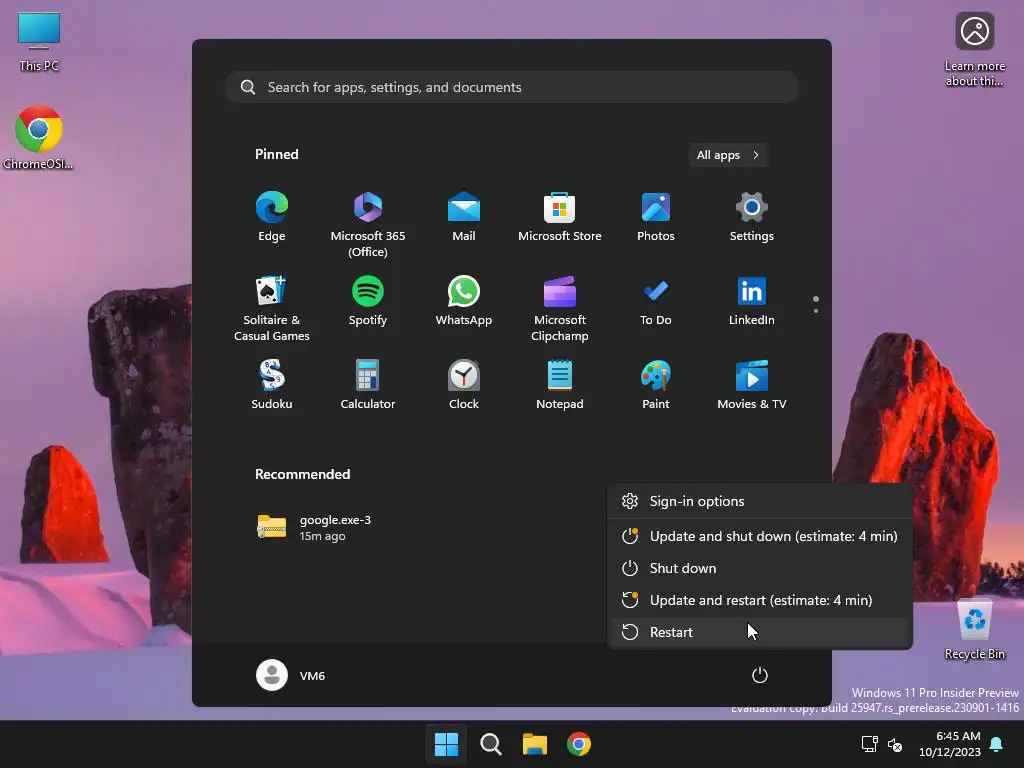Screen dimensions: 1024x768
Task: Click the power button in Start menu
Action: tap(760, 675)
